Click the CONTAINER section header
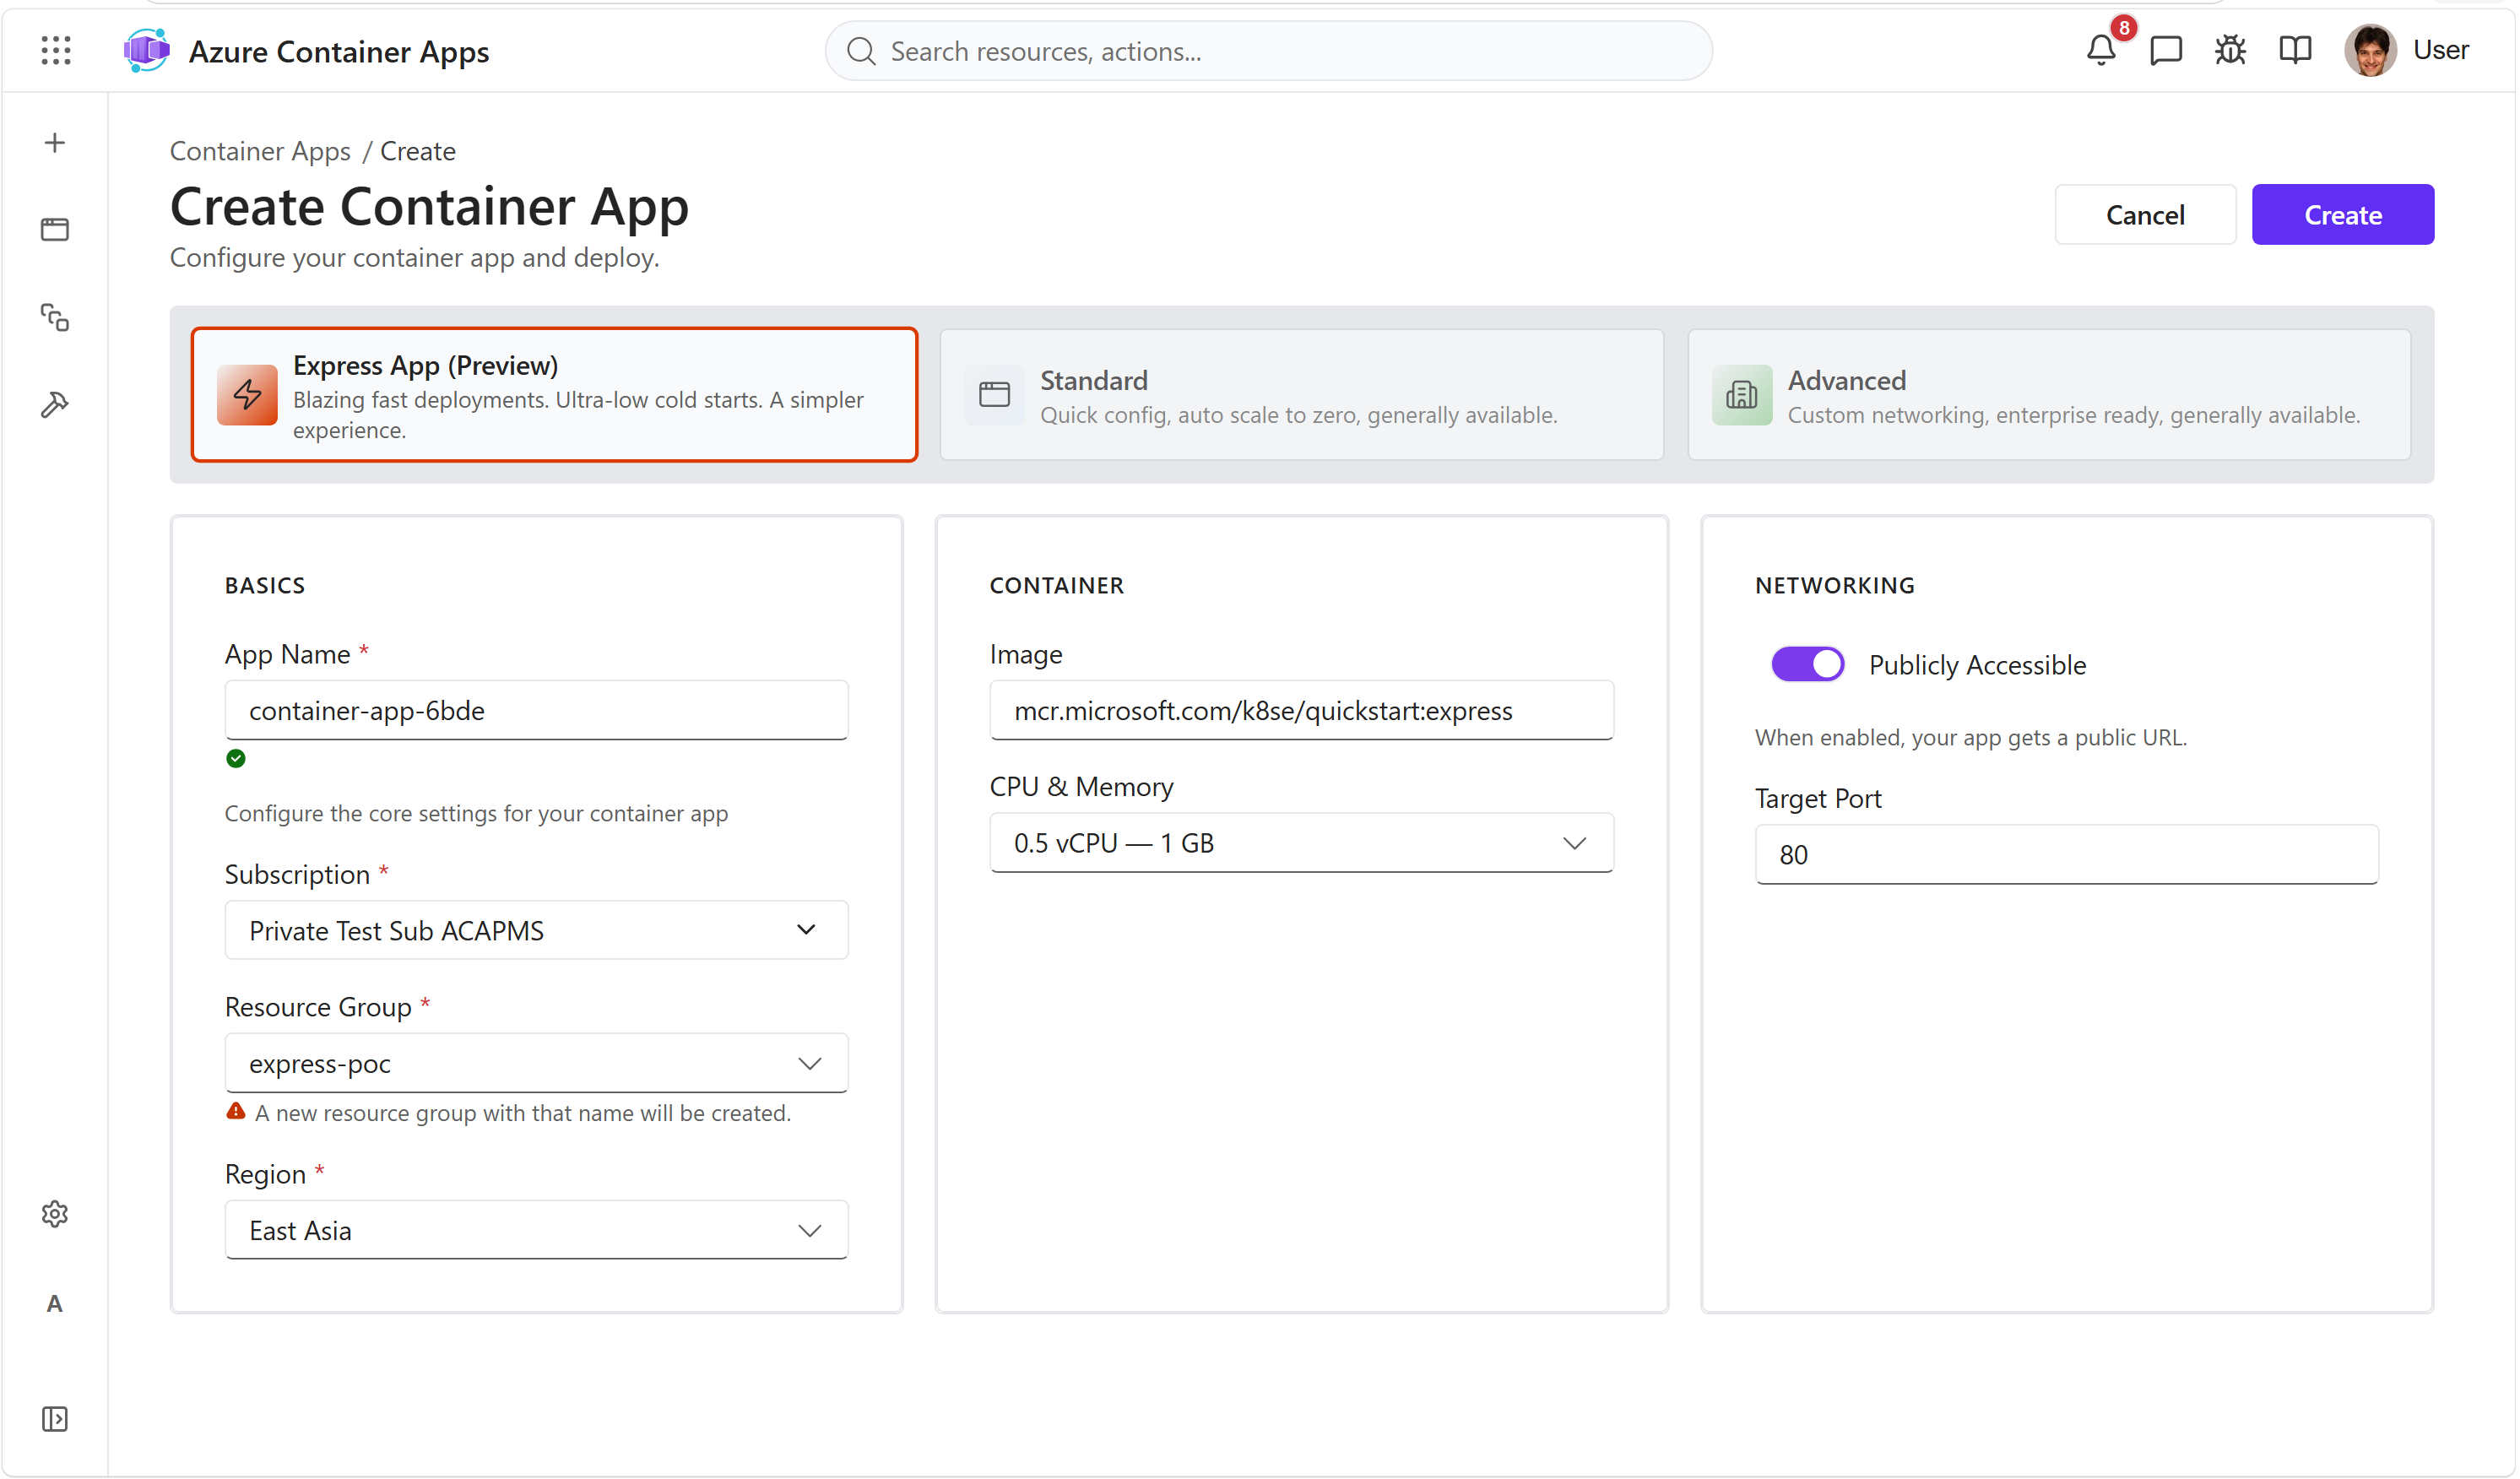2520x1479 pixels. pyautogui.click(x=1057, y=586)
